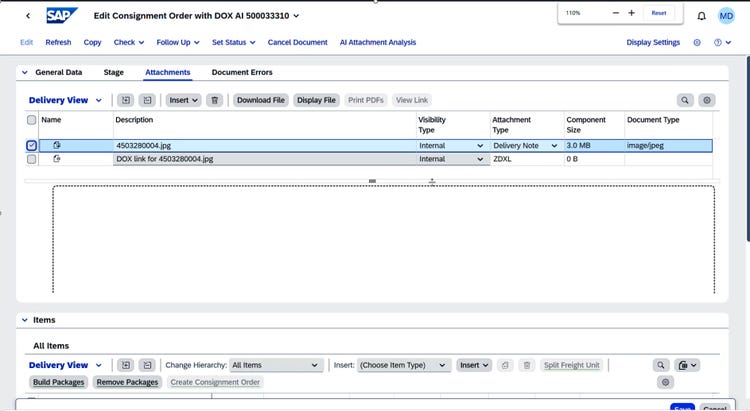The width and height of the screenshot is (750, 411).
Task: Select the Attachments tab
Action: pos(168,72)
